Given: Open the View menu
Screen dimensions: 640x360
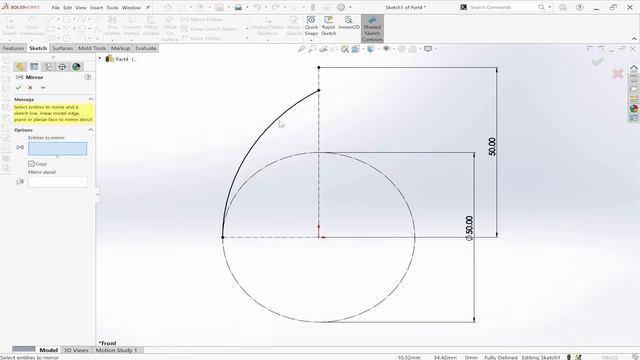Looking at the screenshot, I should click(81, 8).
